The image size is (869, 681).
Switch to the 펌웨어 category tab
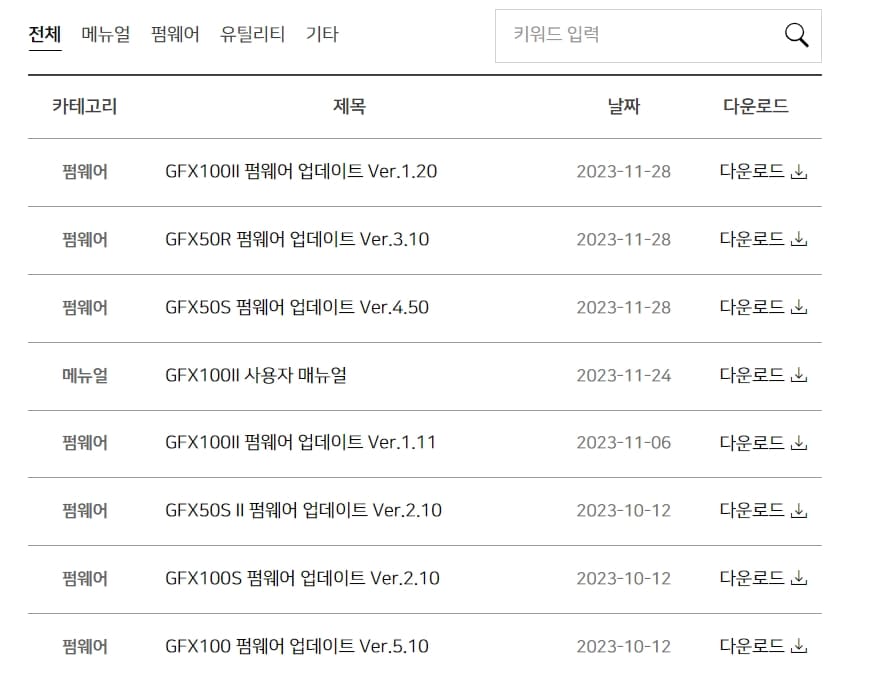coord(173,33)
